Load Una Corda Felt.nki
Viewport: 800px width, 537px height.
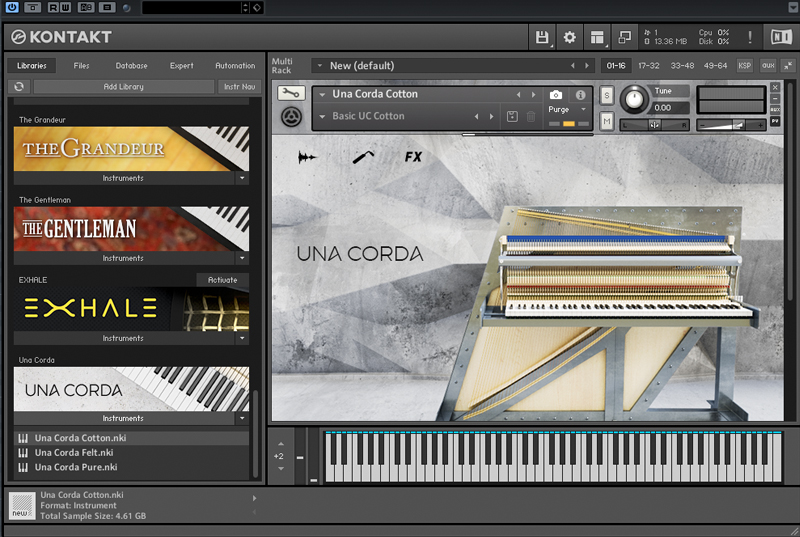pos(132,452)
